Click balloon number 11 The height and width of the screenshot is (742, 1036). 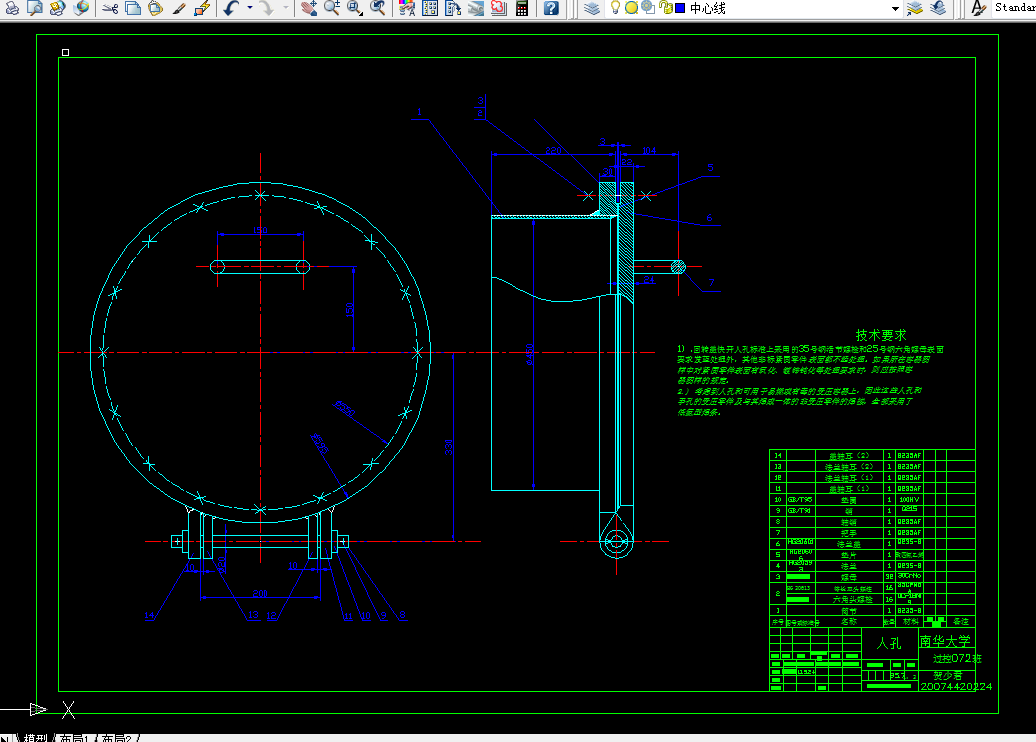point(348,616)
